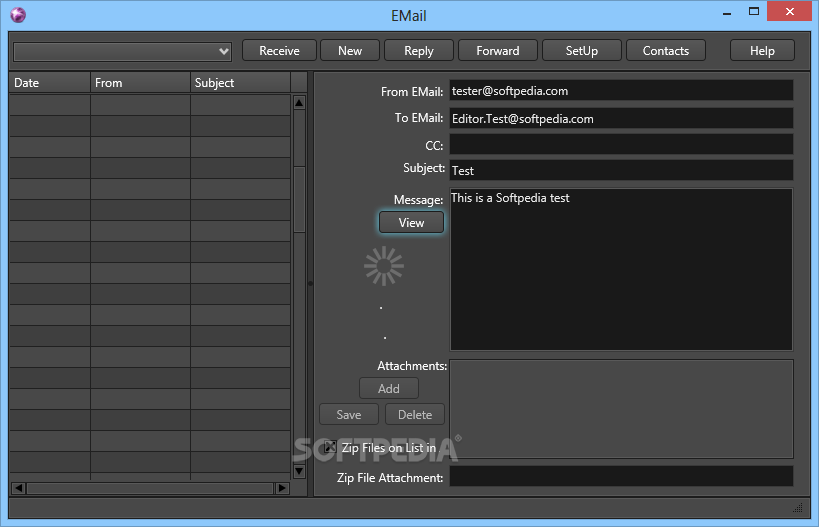Screen dimensions: 819x527
Task: Click the Save attachment button
Action: [348, 415]
